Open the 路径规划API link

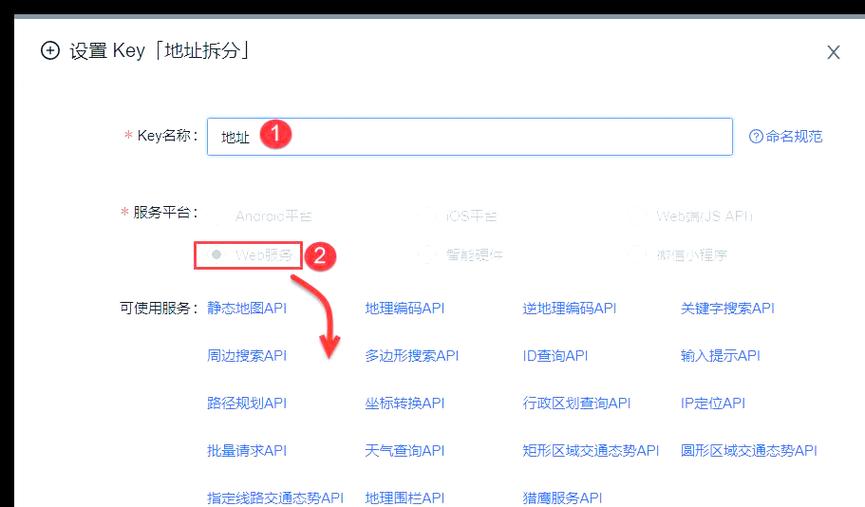(247, 403)
